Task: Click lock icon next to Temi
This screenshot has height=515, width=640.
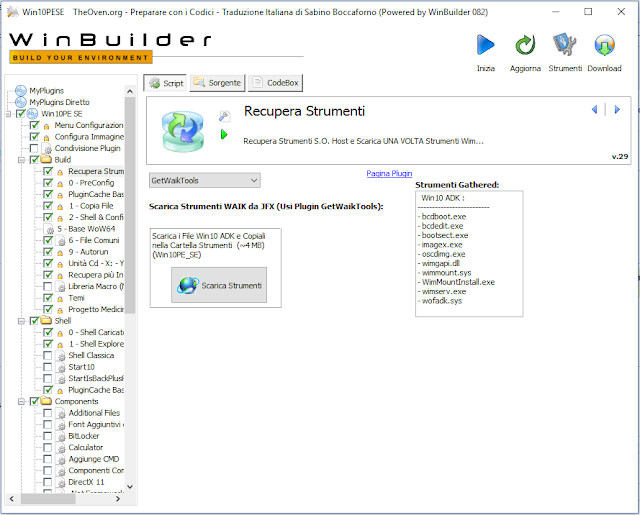Action: [x=60, y=299]
